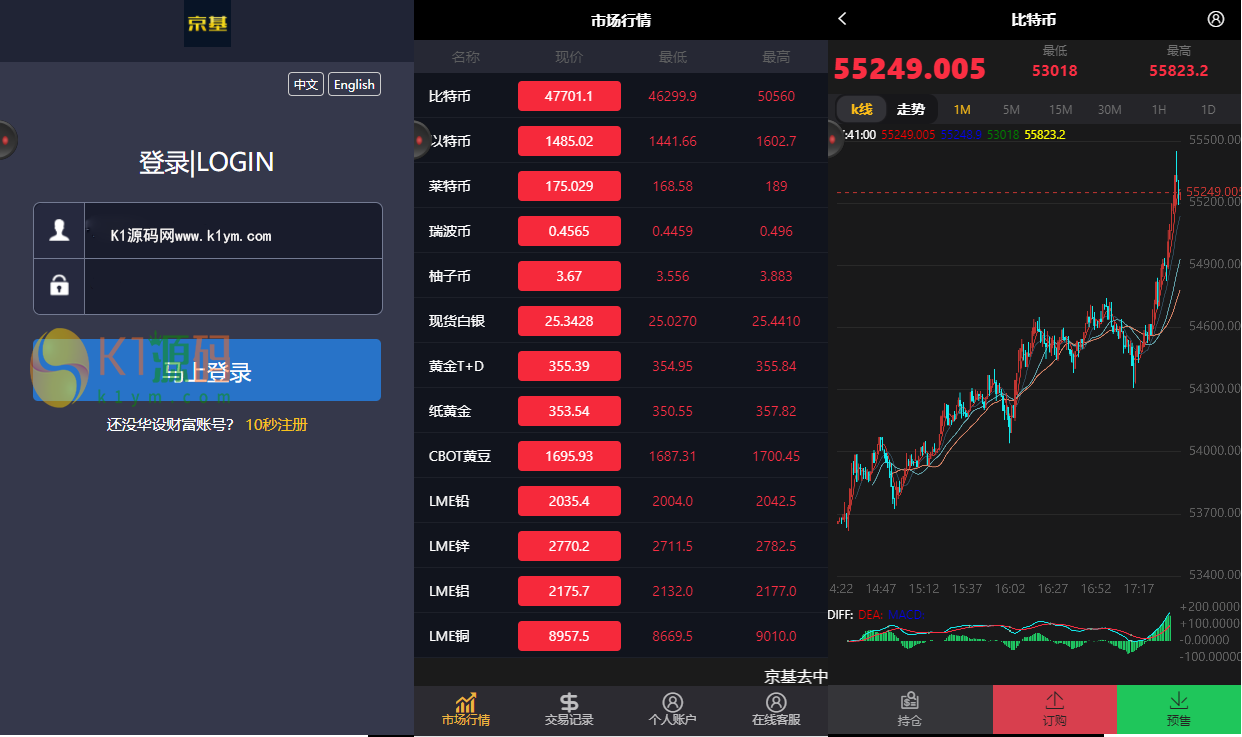Click the chart low value 53018 in header
The image size is (1242, 737).
coord(1055,71)
